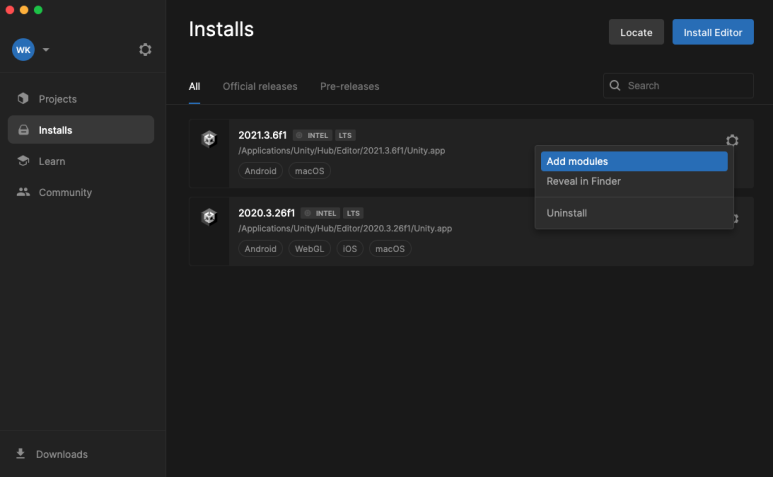This screenshot has width=773, height=477.
Task: Click the Search input field
Action: pyautogui.click(x=678, y=86)
